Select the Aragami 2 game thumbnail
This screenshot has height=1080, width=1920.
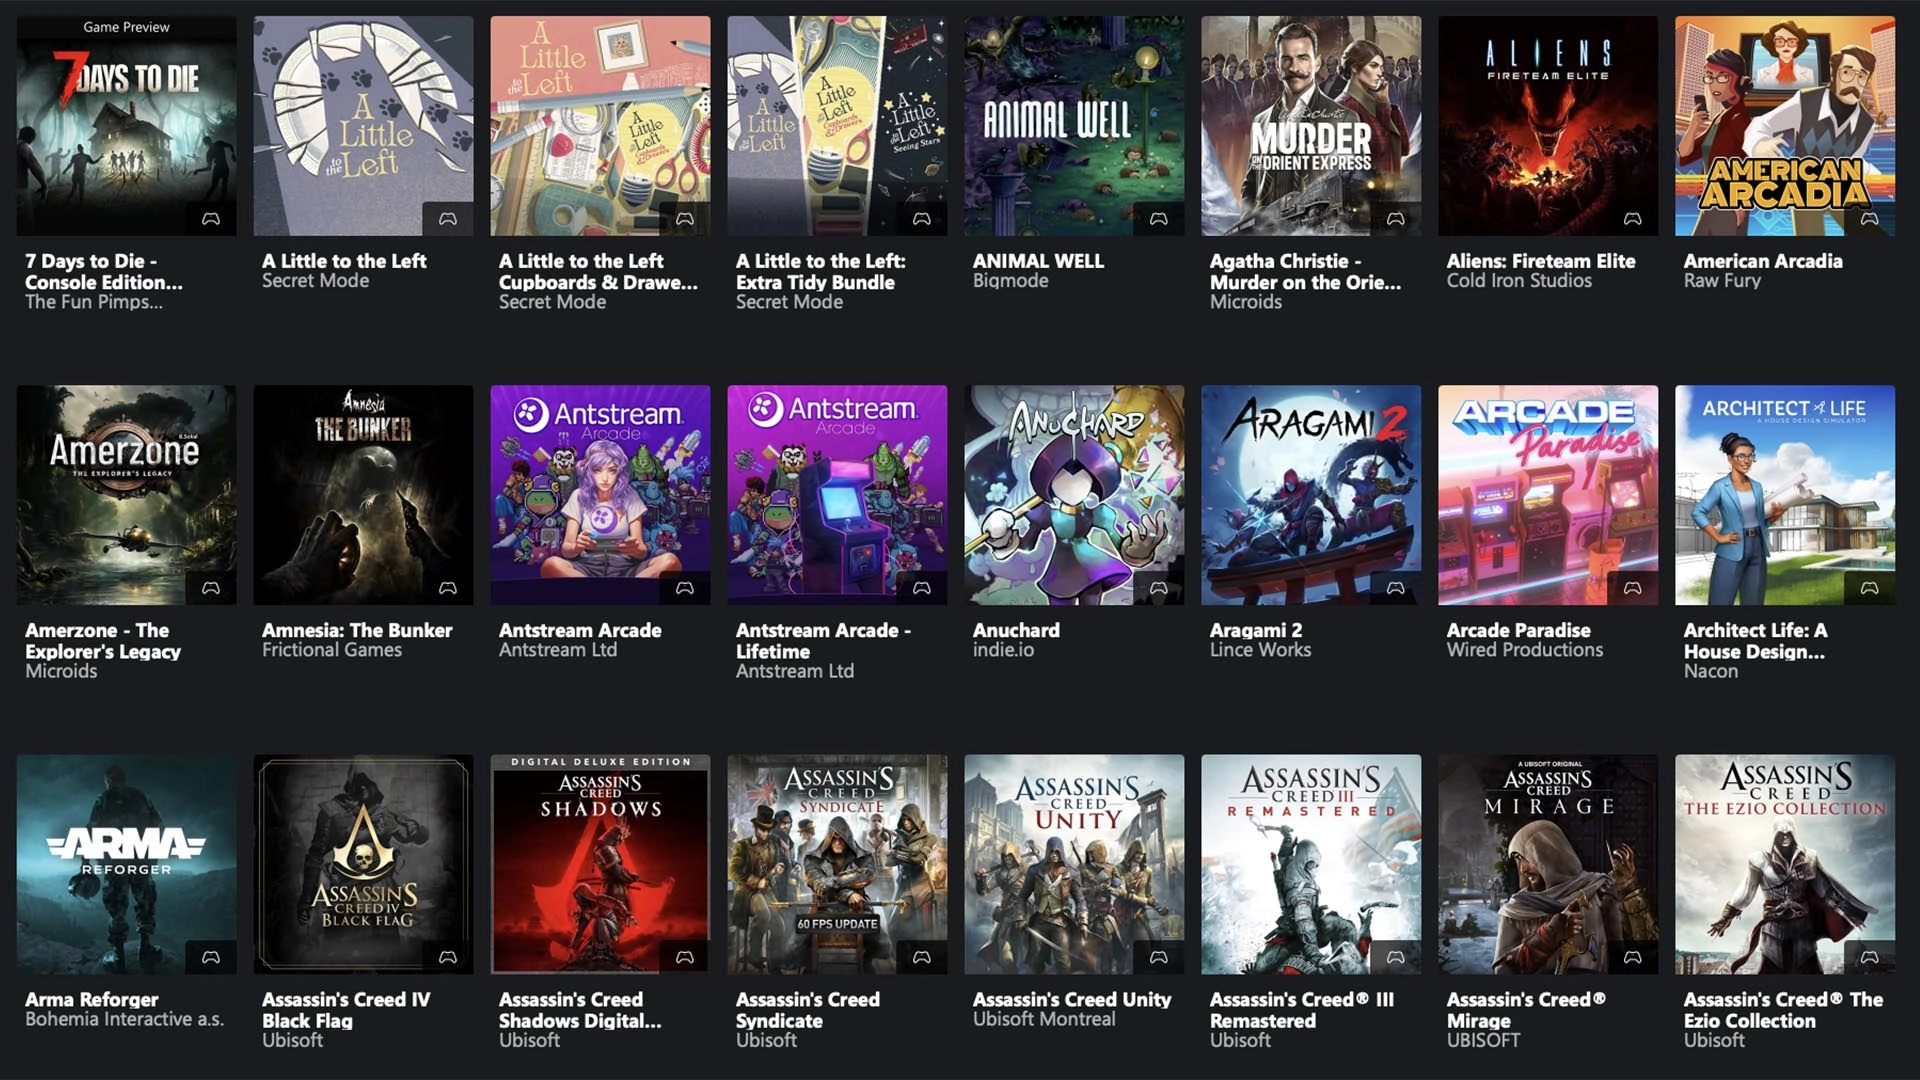point(1311,495)
